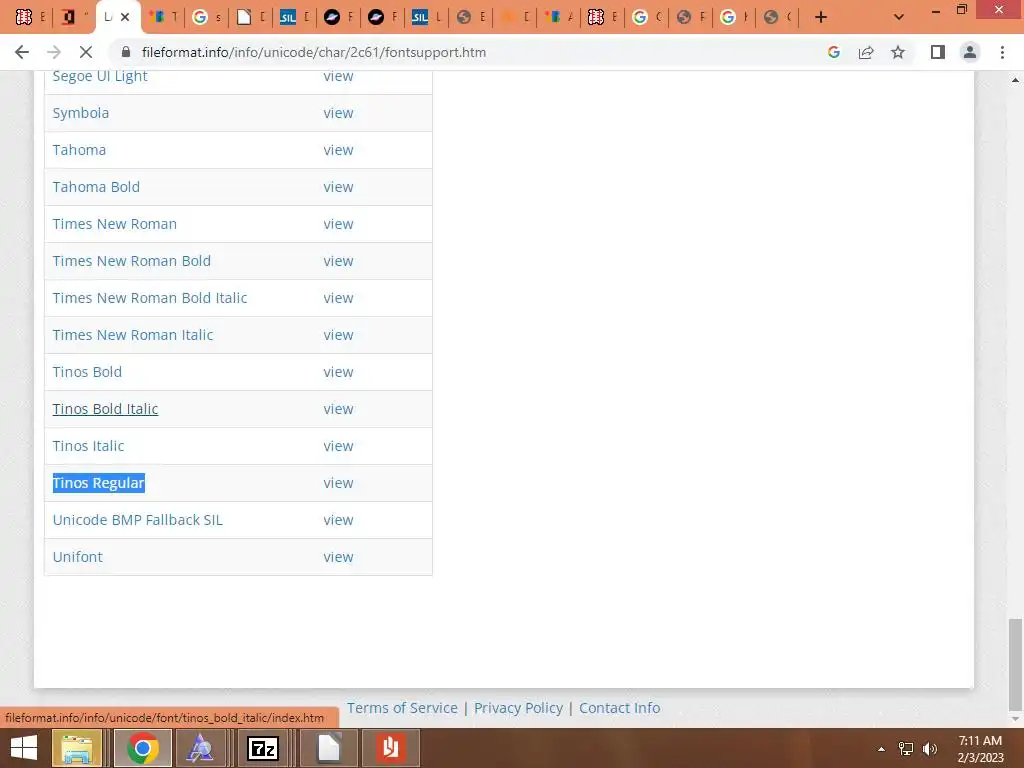Open the 7-Zip taskbar icon

tap(263, 748)
